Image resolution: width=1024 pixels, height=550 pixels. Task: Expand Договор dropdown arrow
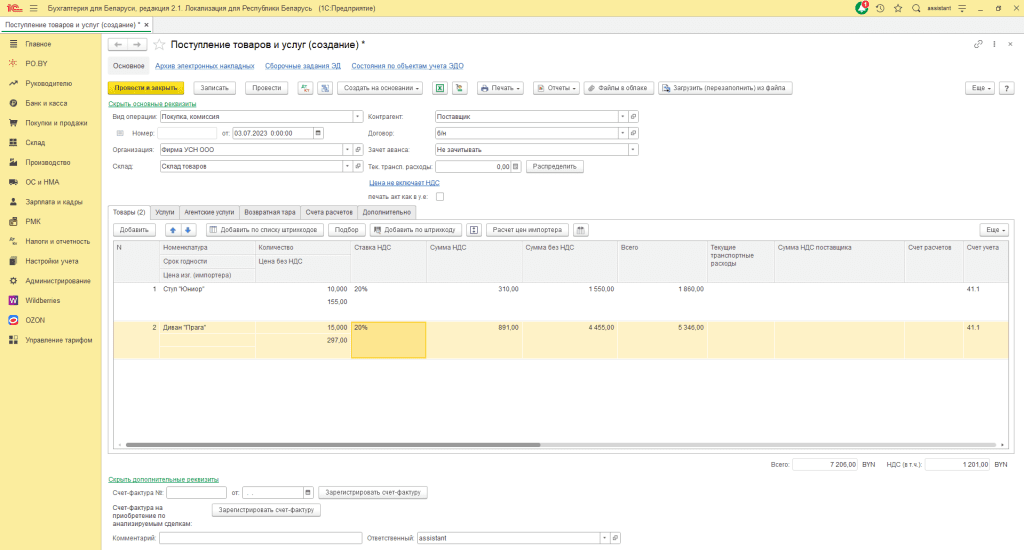[623, 133]
